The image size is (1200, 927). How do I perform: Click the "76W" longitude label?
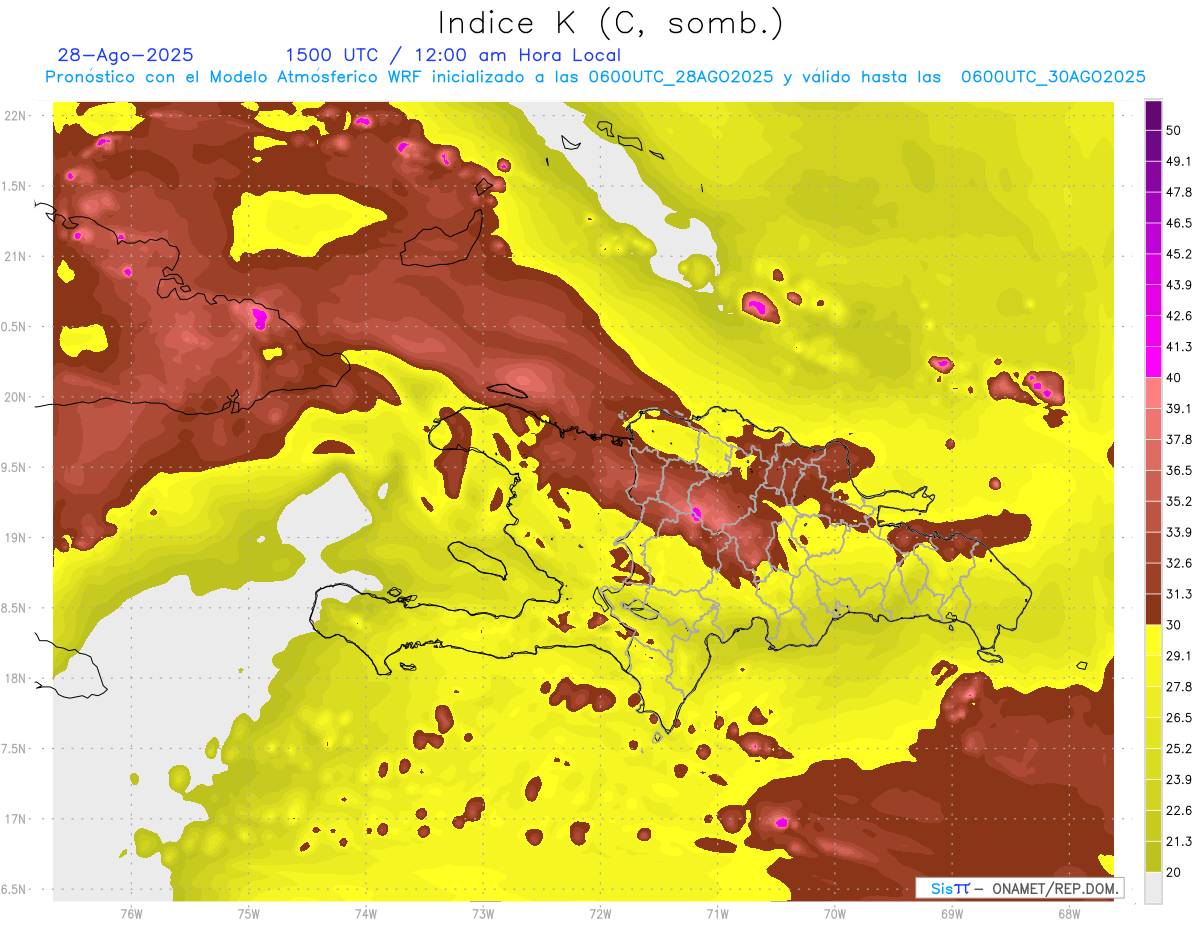tap(131, 913)
